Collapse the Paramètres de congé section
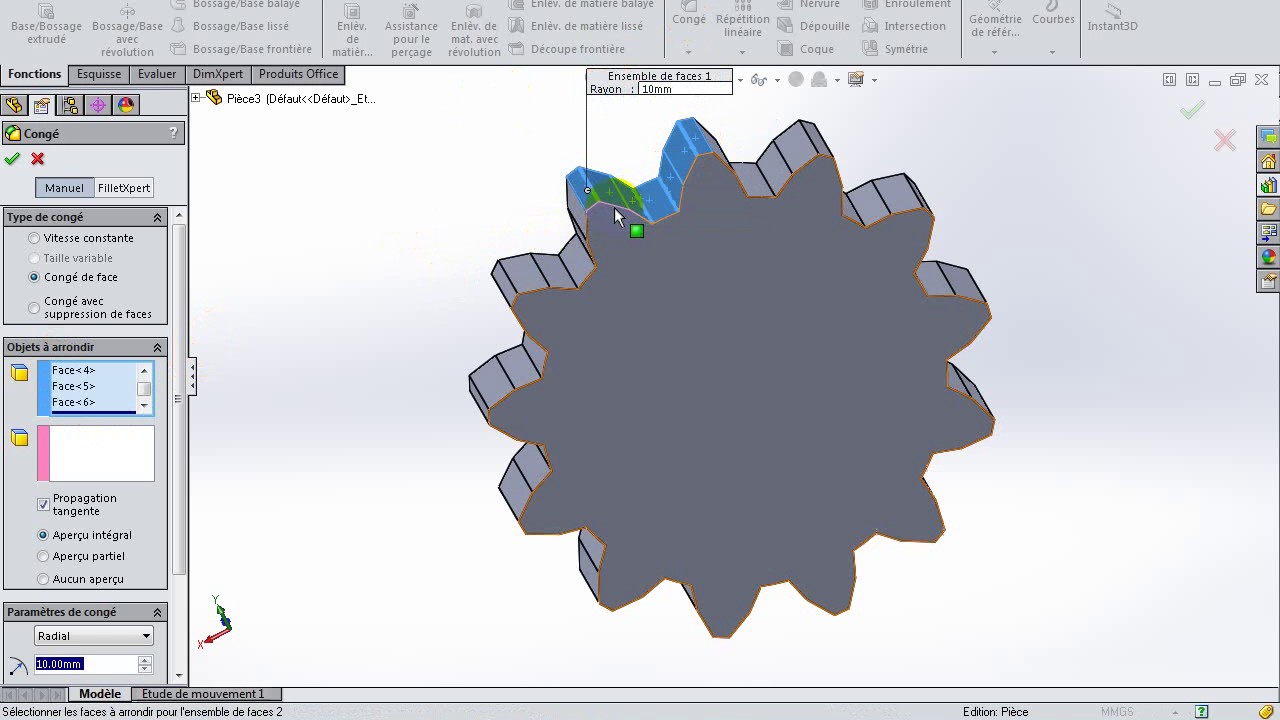Image resolution: width=1280 pixels, height=720 pixels. point(157,612)
